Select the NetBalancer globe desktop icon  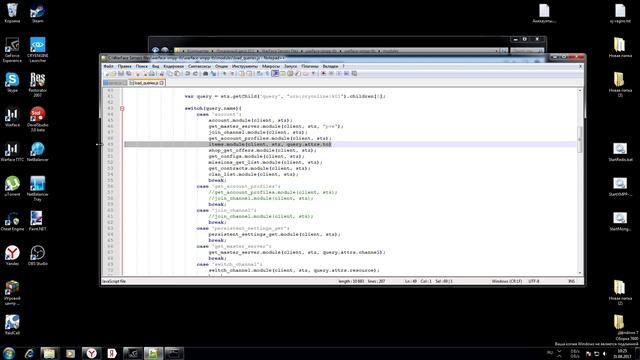click(38, 151)
